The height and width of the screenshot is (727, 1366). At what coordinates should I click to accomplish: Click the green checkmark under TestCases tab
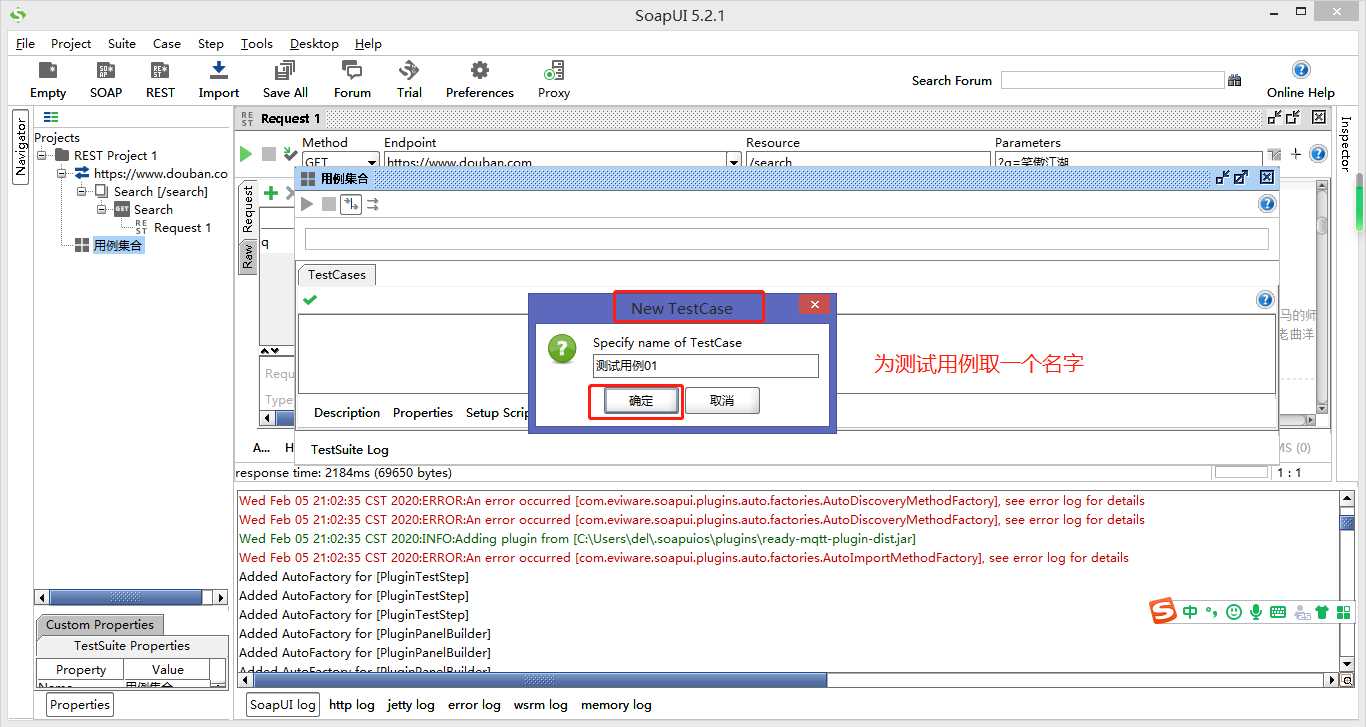pyautogui.click(x=310, y=299)
